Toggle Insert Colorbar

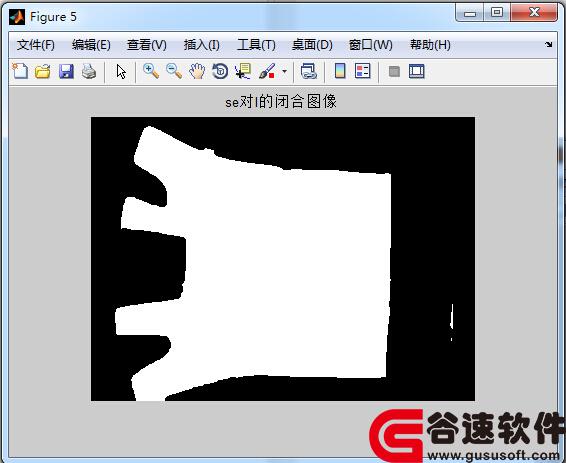tap(340, 71)
